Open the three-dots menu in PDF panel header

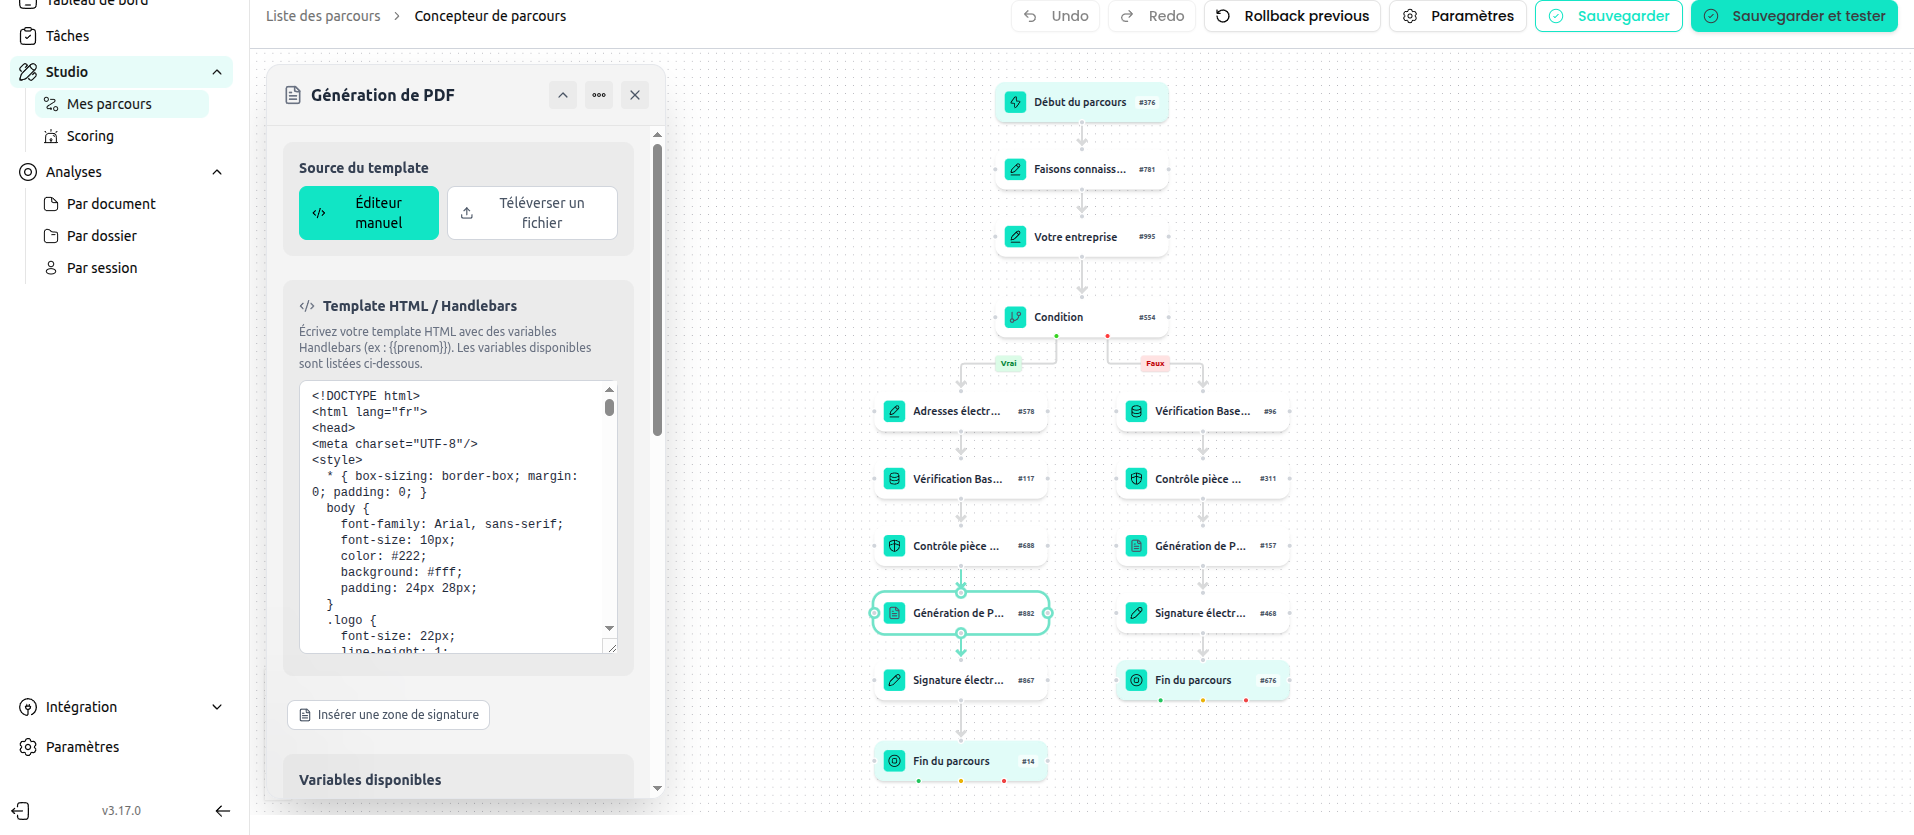599,95
